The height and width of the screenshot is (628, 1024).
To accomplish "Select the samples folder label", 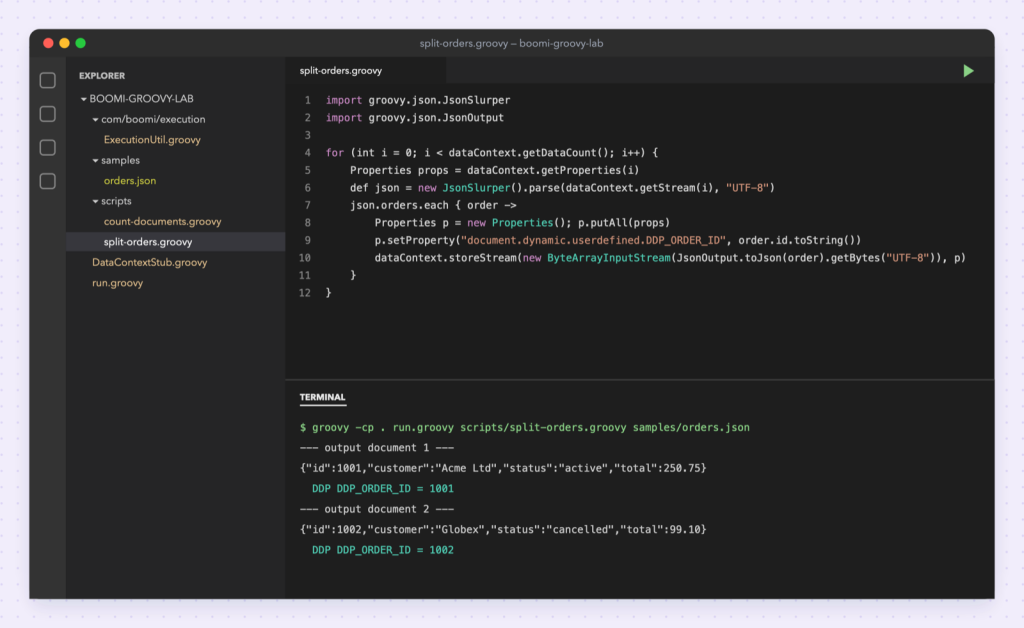I will coord(120,160).
